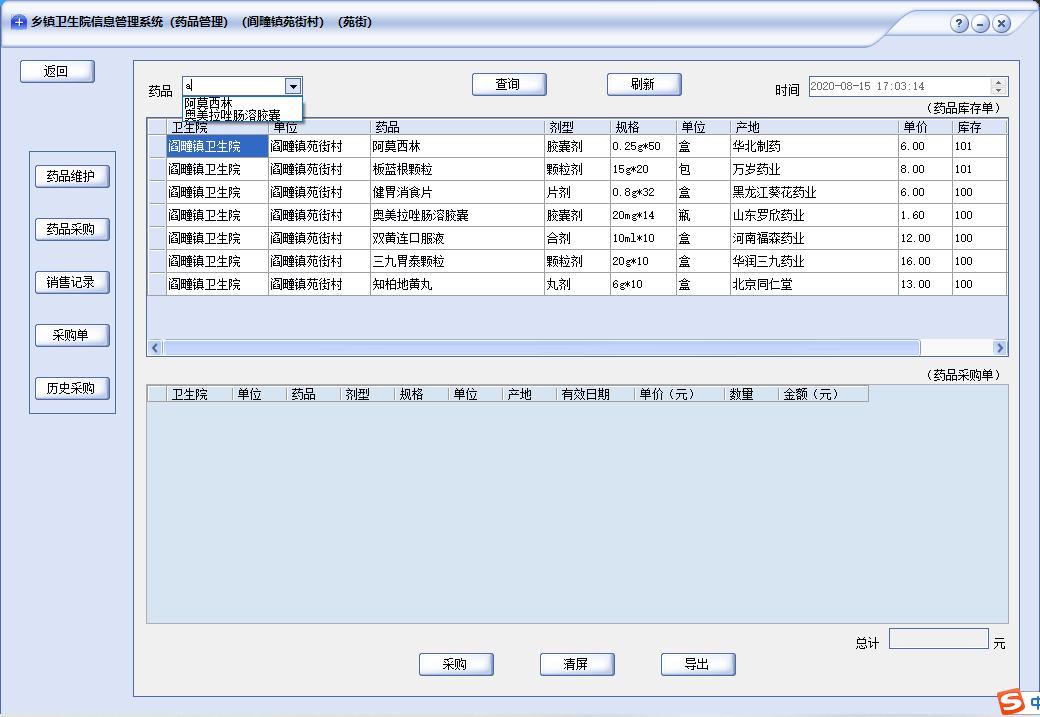Click the 导出 export button

697,663
